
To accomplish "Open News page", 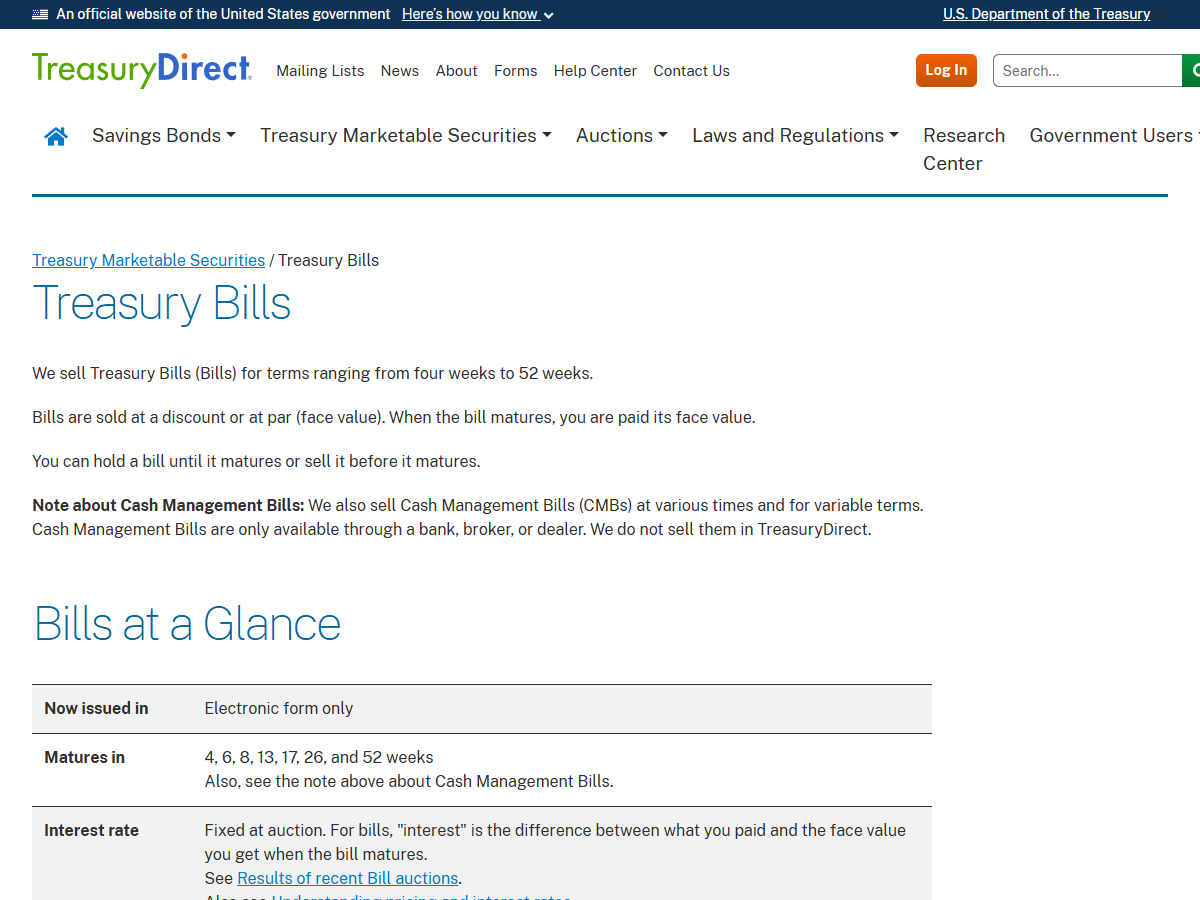I will tap(400, 71).
